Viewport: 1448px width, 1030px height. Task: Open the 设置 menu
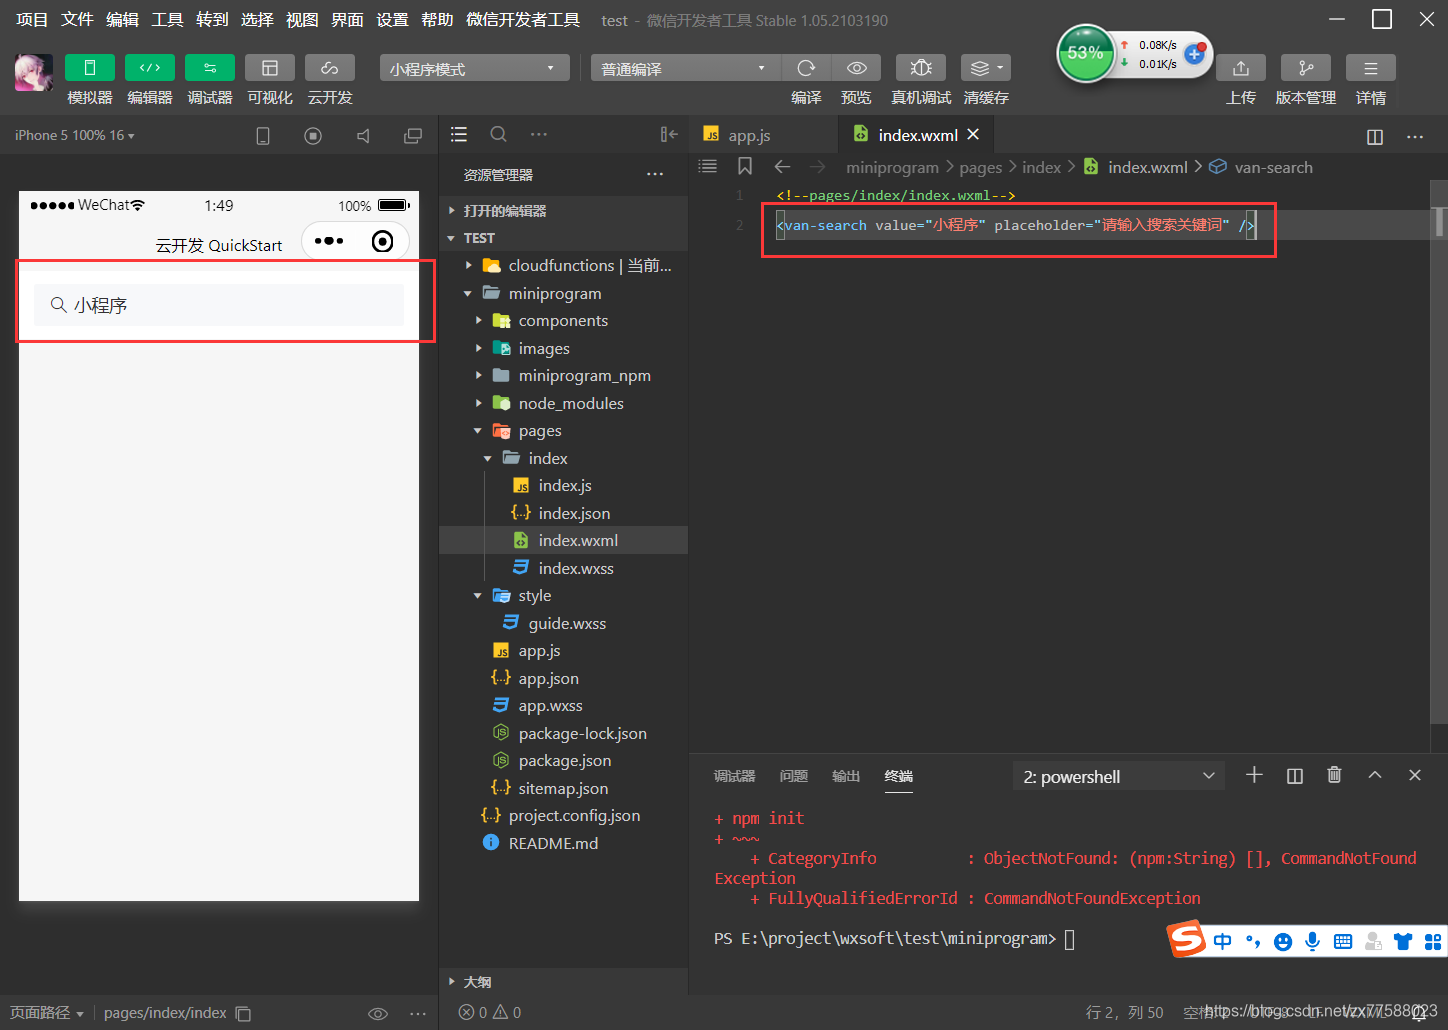coord(392,20)
